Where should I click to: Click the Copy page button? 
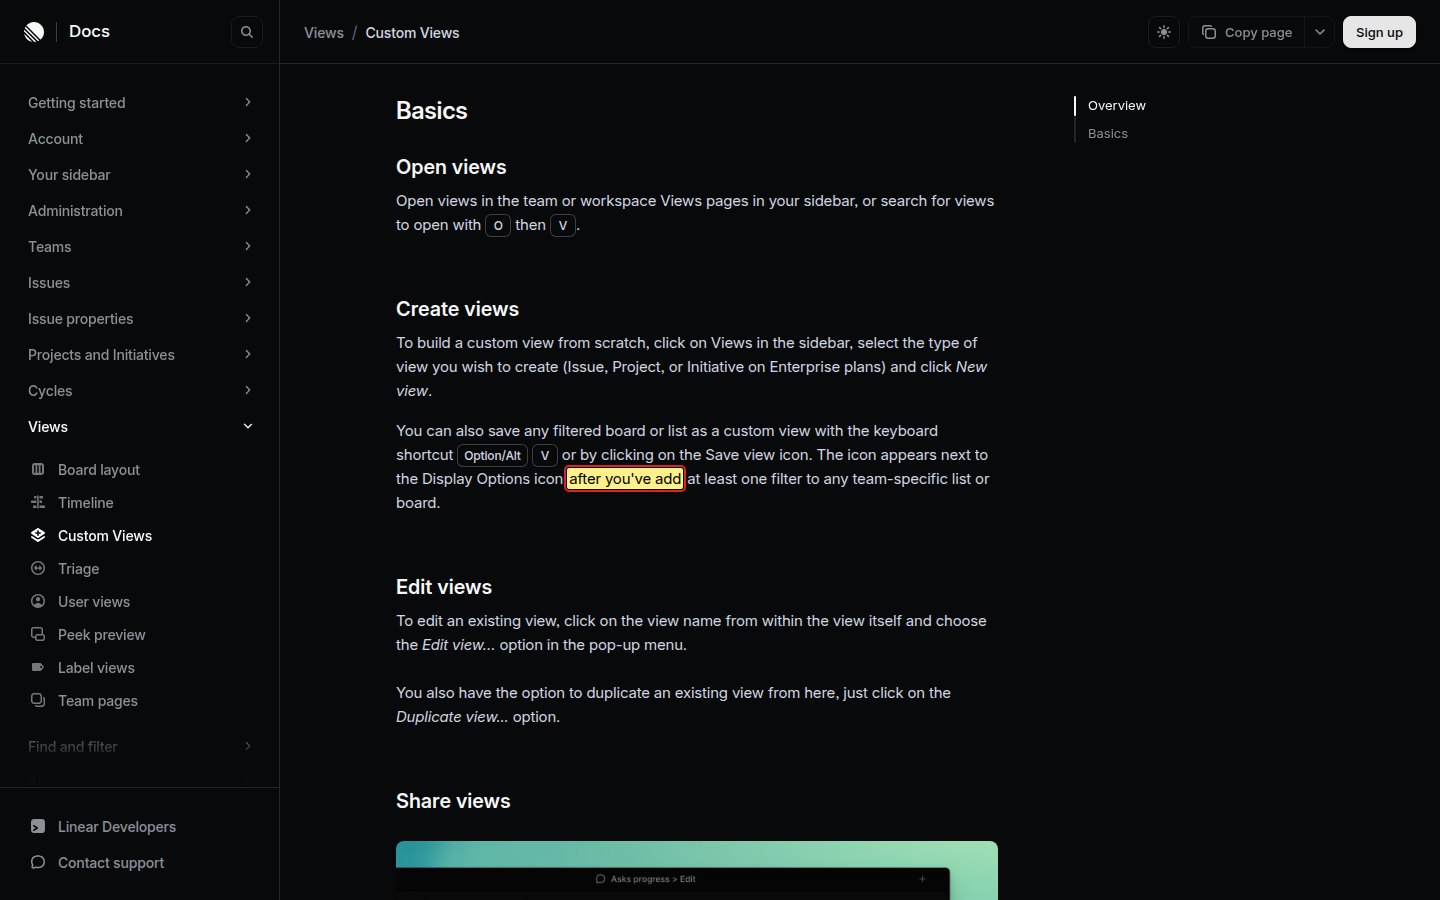1247,32
